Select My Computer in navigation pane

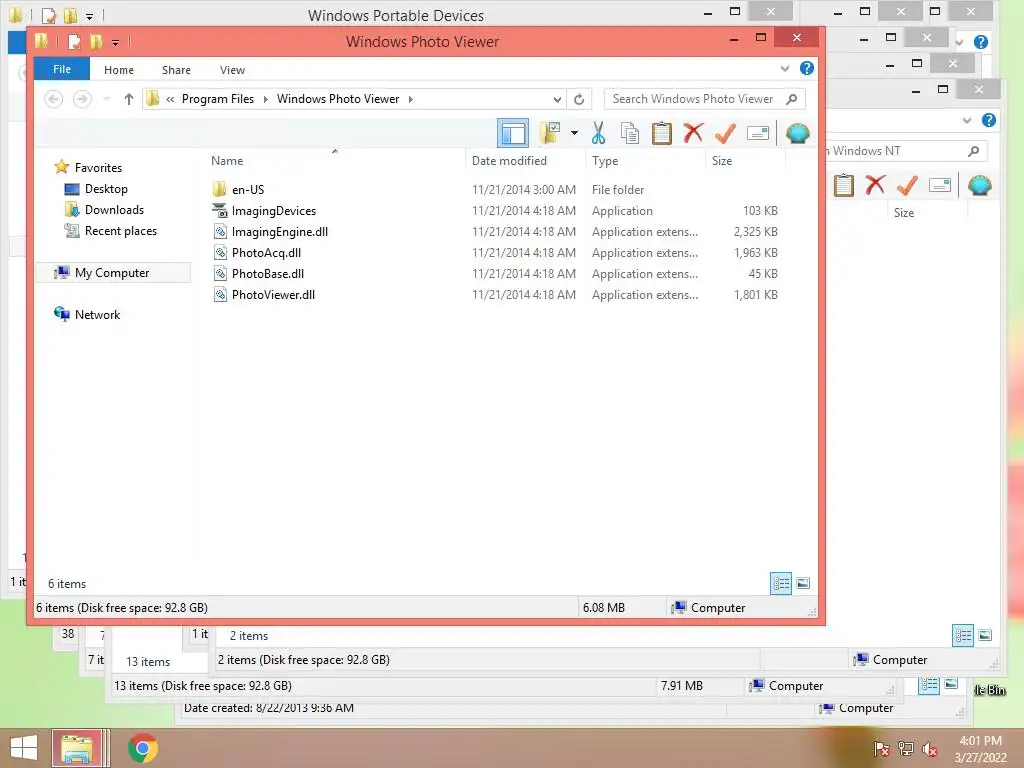112,273
